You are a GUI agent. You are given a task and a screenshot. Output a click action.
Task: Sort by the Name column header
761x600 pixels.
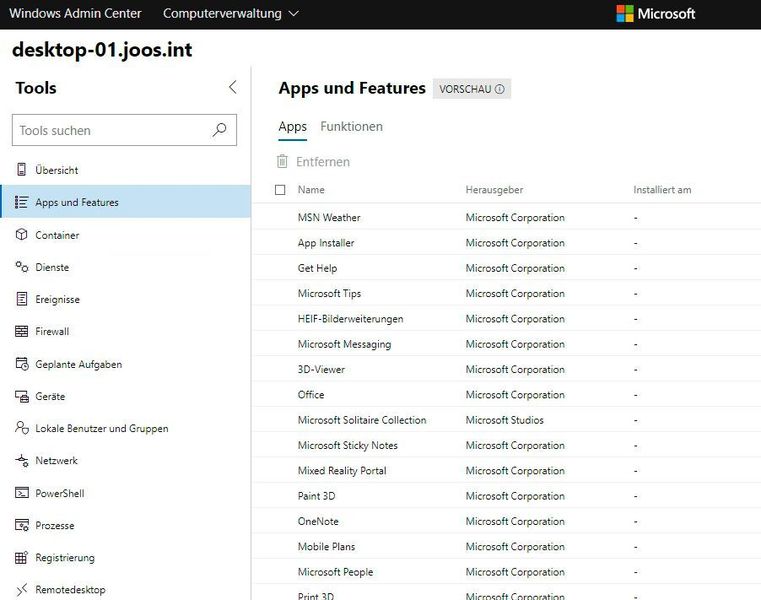[311, 189]
